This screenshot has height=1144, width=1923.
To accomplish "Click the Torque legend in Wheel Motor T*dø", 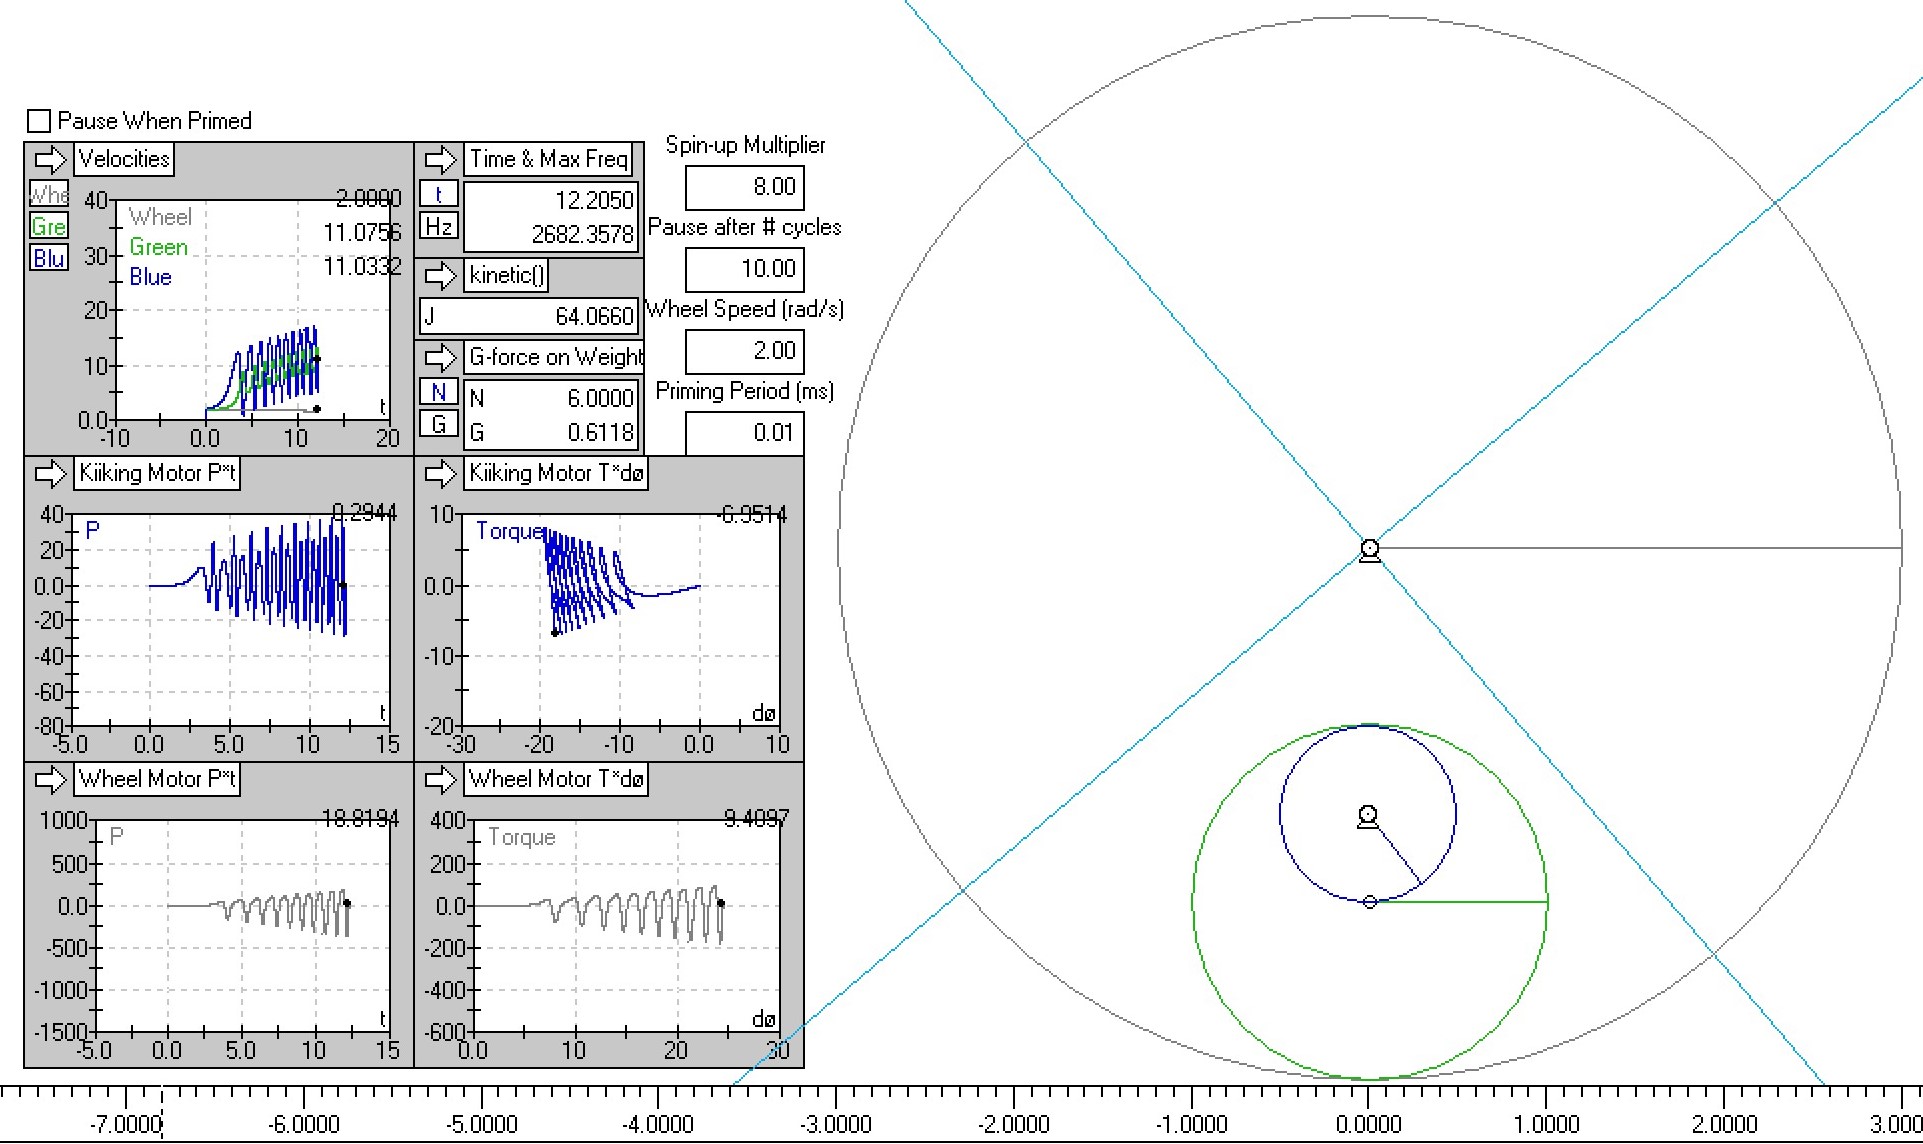I will click(x=521, y=837).
